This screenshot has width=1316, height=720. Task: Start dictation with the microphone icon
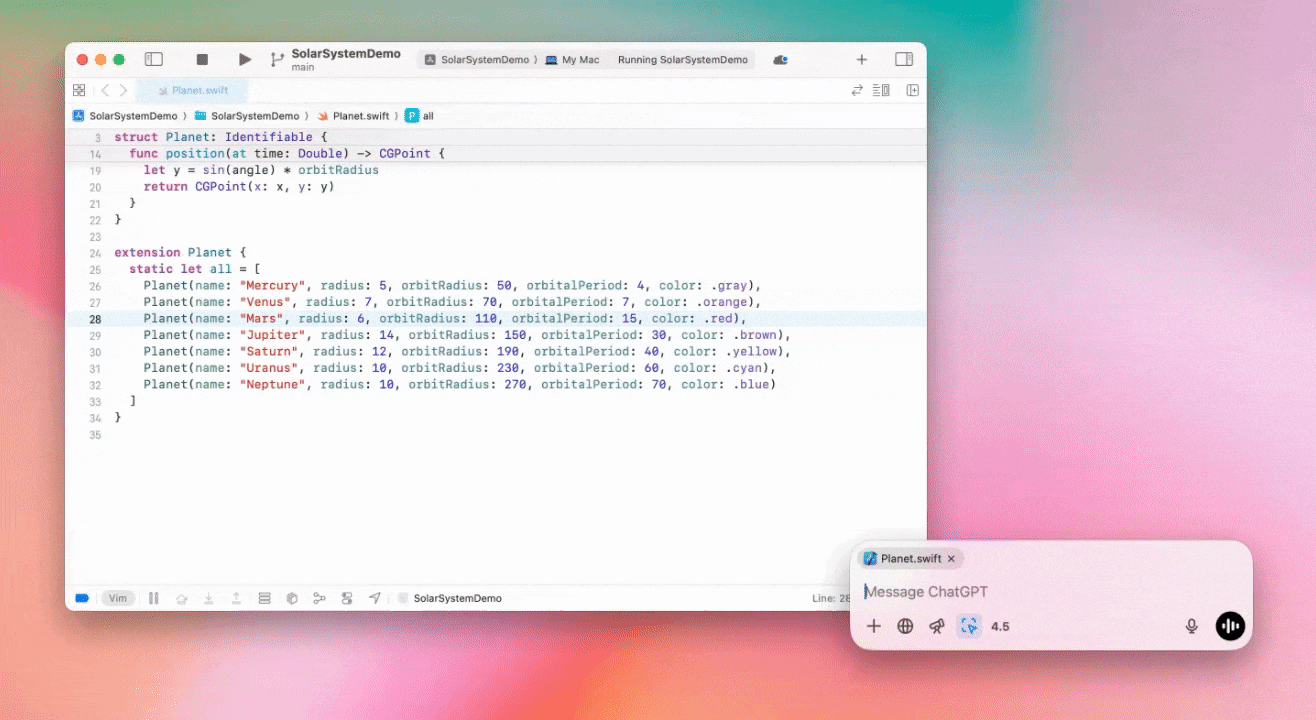click(1191, 626)
